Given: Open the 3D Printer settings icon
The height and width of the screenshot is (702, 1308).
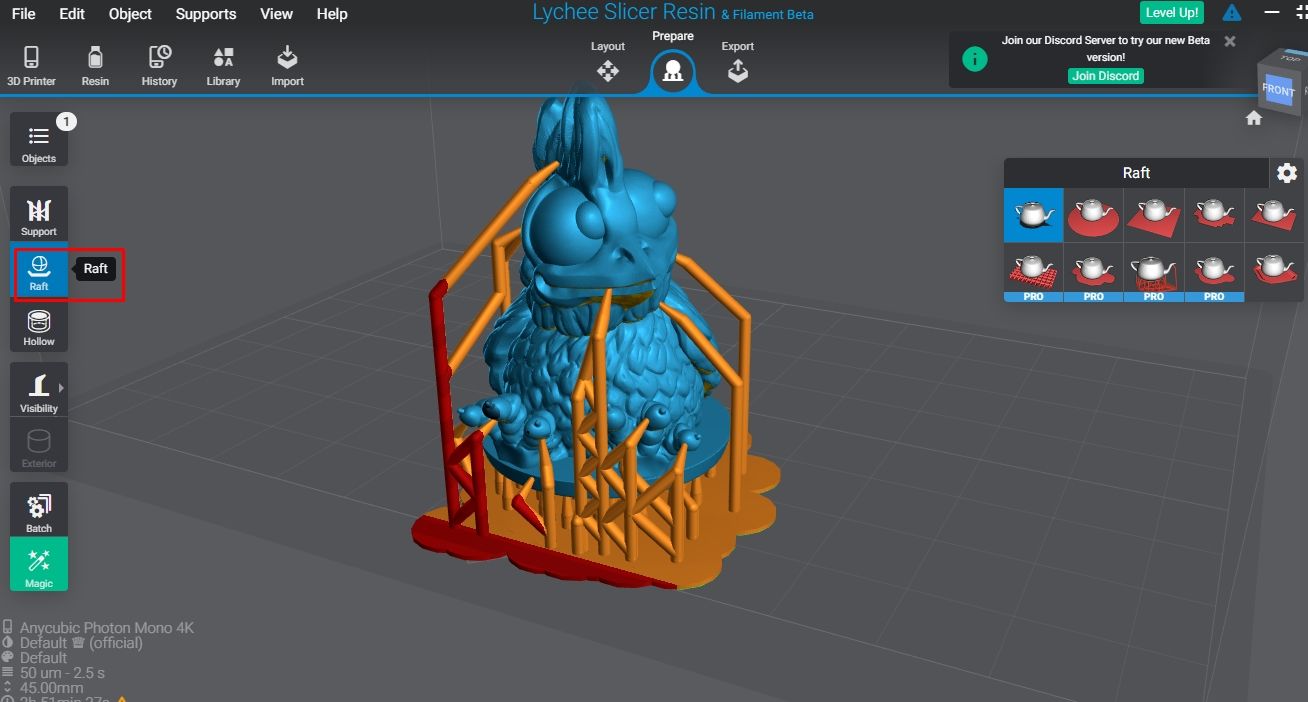Looking at the screenshot, I should (x=31, y=62).
